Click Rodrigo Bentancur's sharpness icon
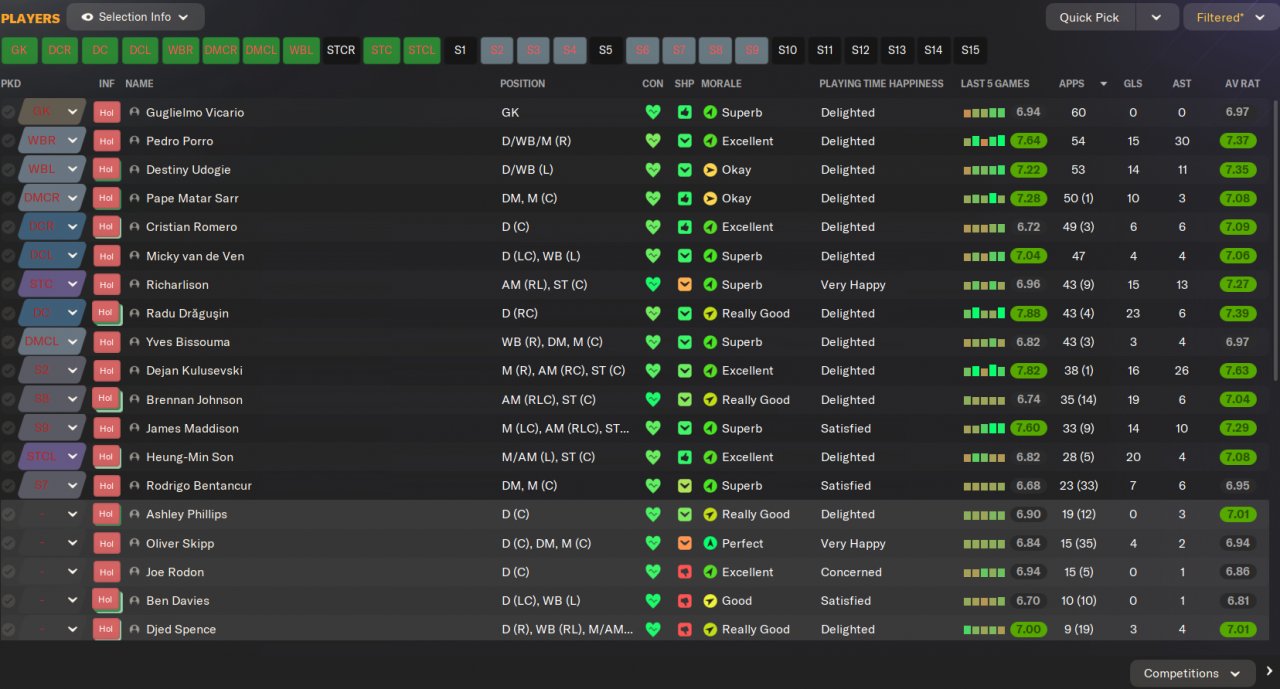This screenshot has height=689, width=1280. [684, 486]
